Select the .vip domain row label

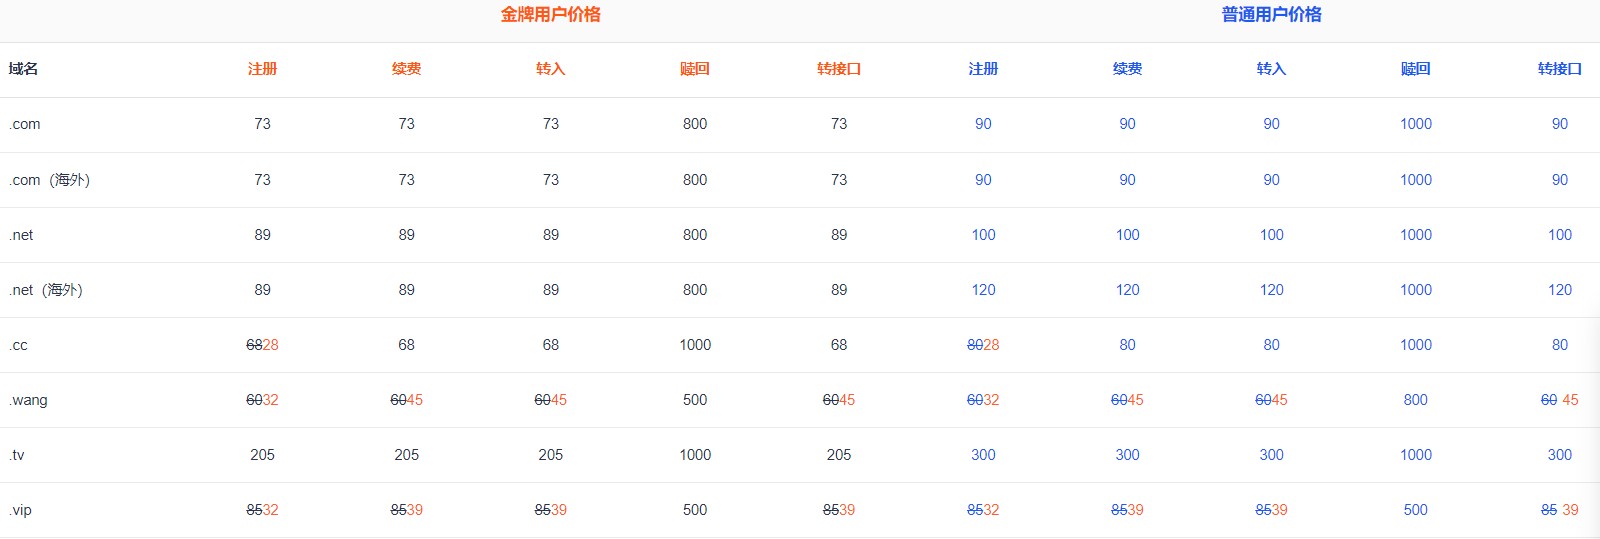pos(20,510)
